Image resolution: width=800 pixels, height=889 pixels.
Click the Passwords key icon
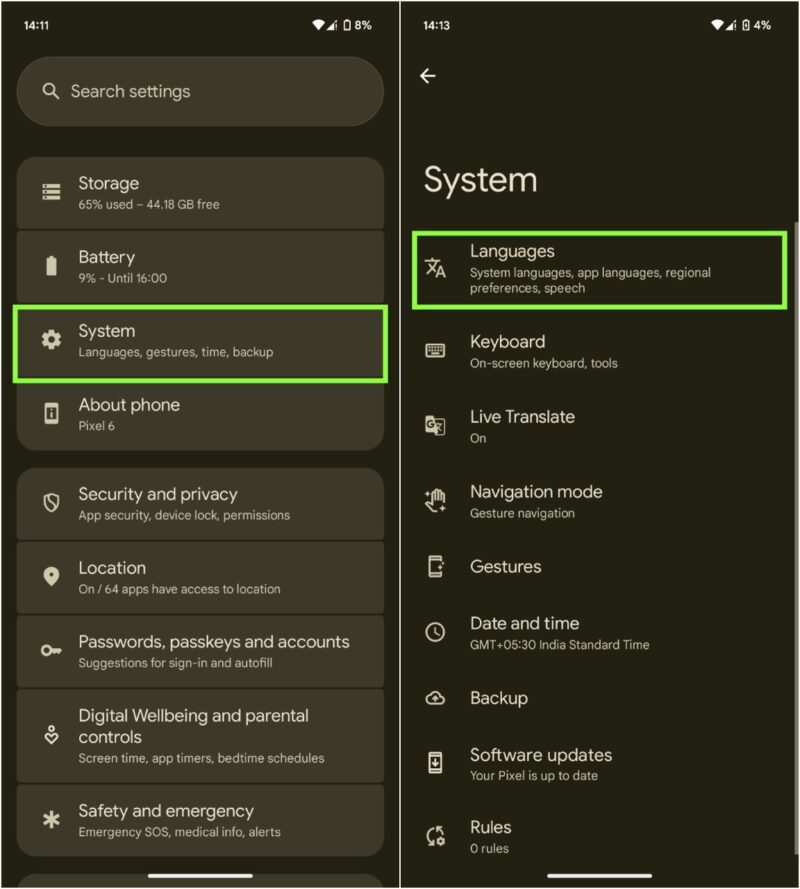click(x=51, y=651)
